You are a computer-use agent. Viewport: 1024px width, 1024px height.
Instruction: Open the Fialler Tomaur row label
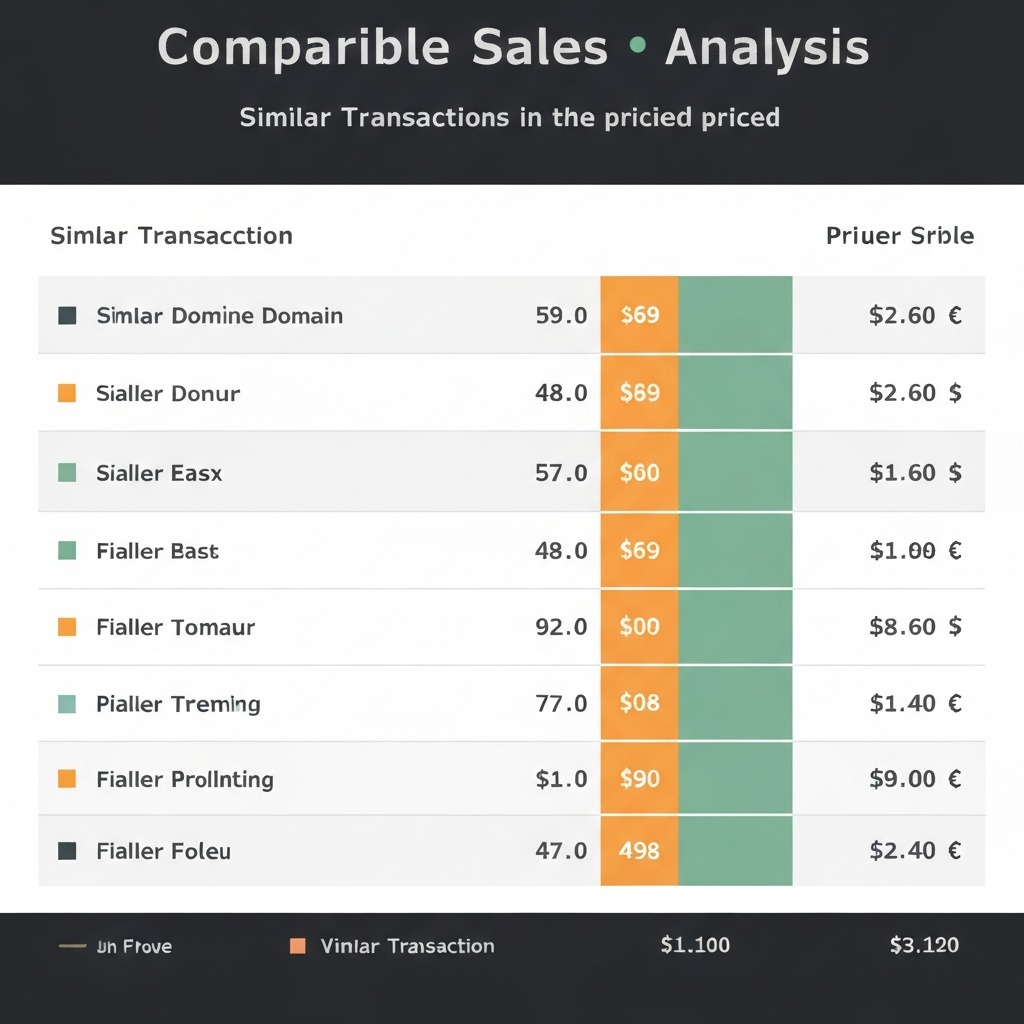point(175,627)
